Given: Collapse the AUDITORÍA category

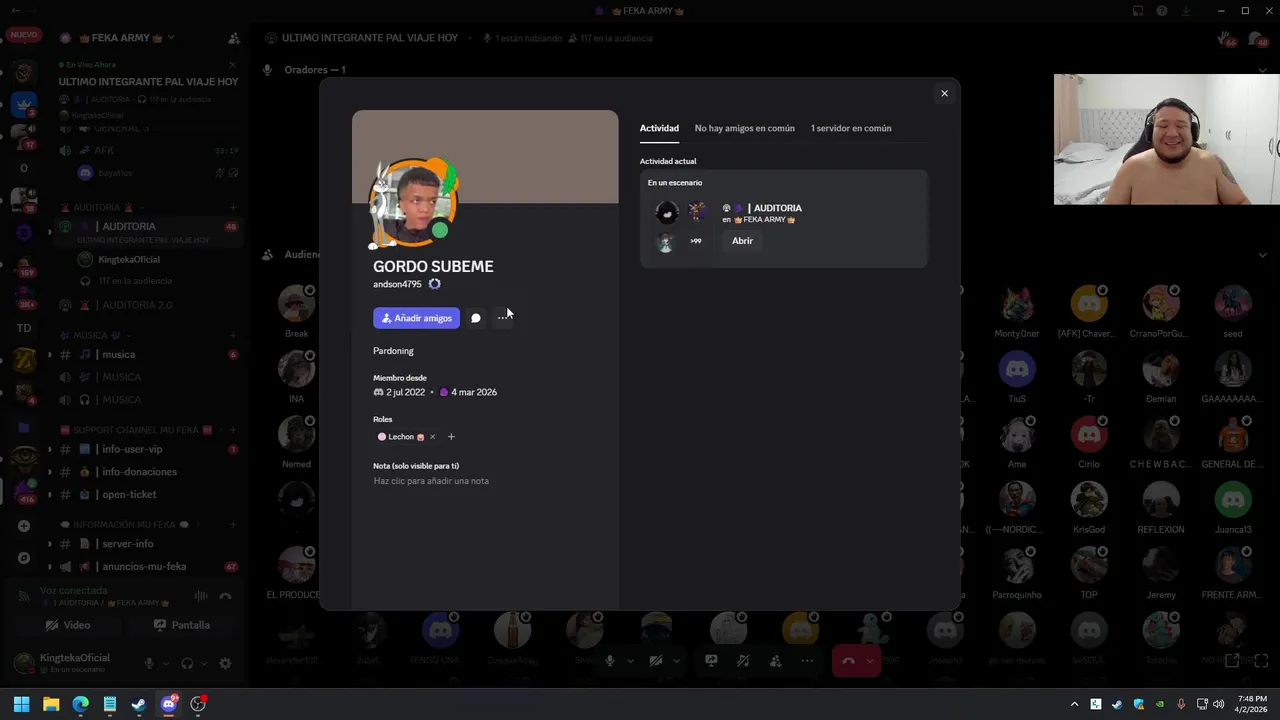Looking at the screenshot, I should click(104, 207).
